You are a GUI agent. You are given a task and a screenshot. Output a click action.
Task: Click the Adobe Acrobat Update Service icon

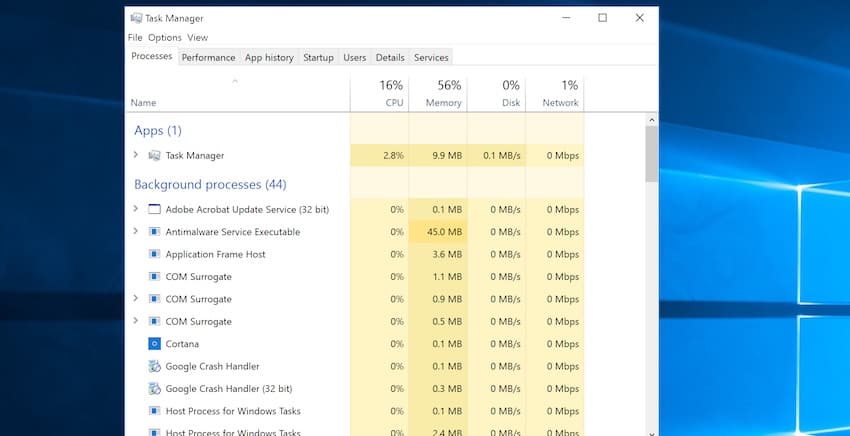[154, 209]
